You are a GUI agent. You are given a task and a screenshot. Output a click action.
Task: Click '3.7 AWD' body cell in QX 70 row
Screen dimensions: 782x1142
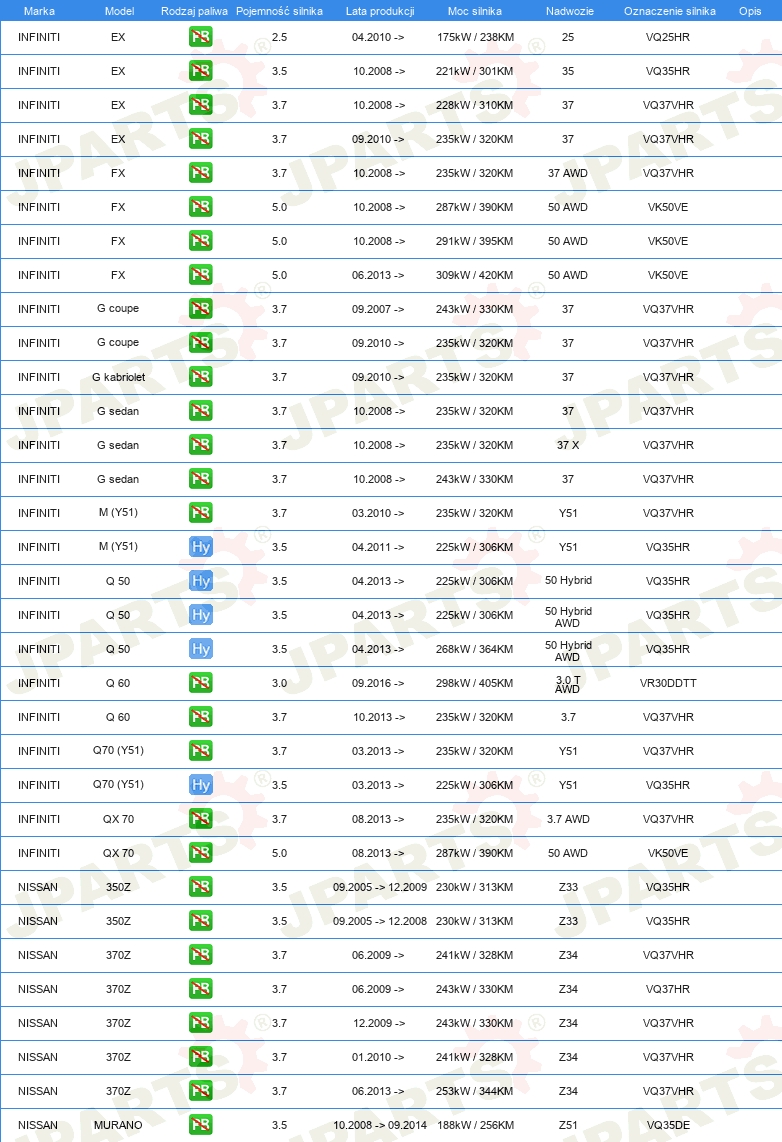pos(568,819)
